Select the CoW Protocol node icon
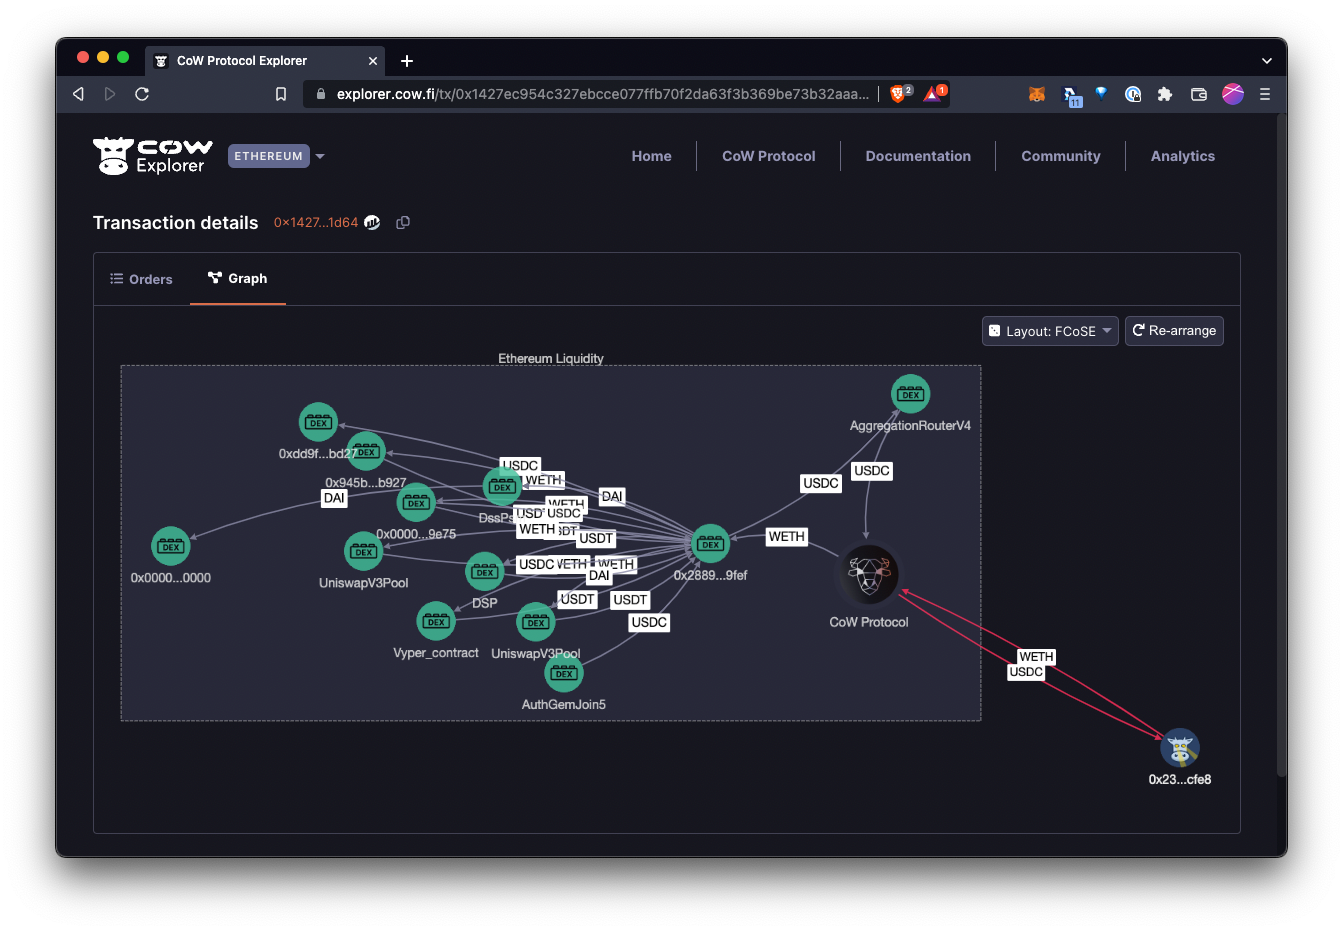The image size is (1343, 931). coord(868,575)
